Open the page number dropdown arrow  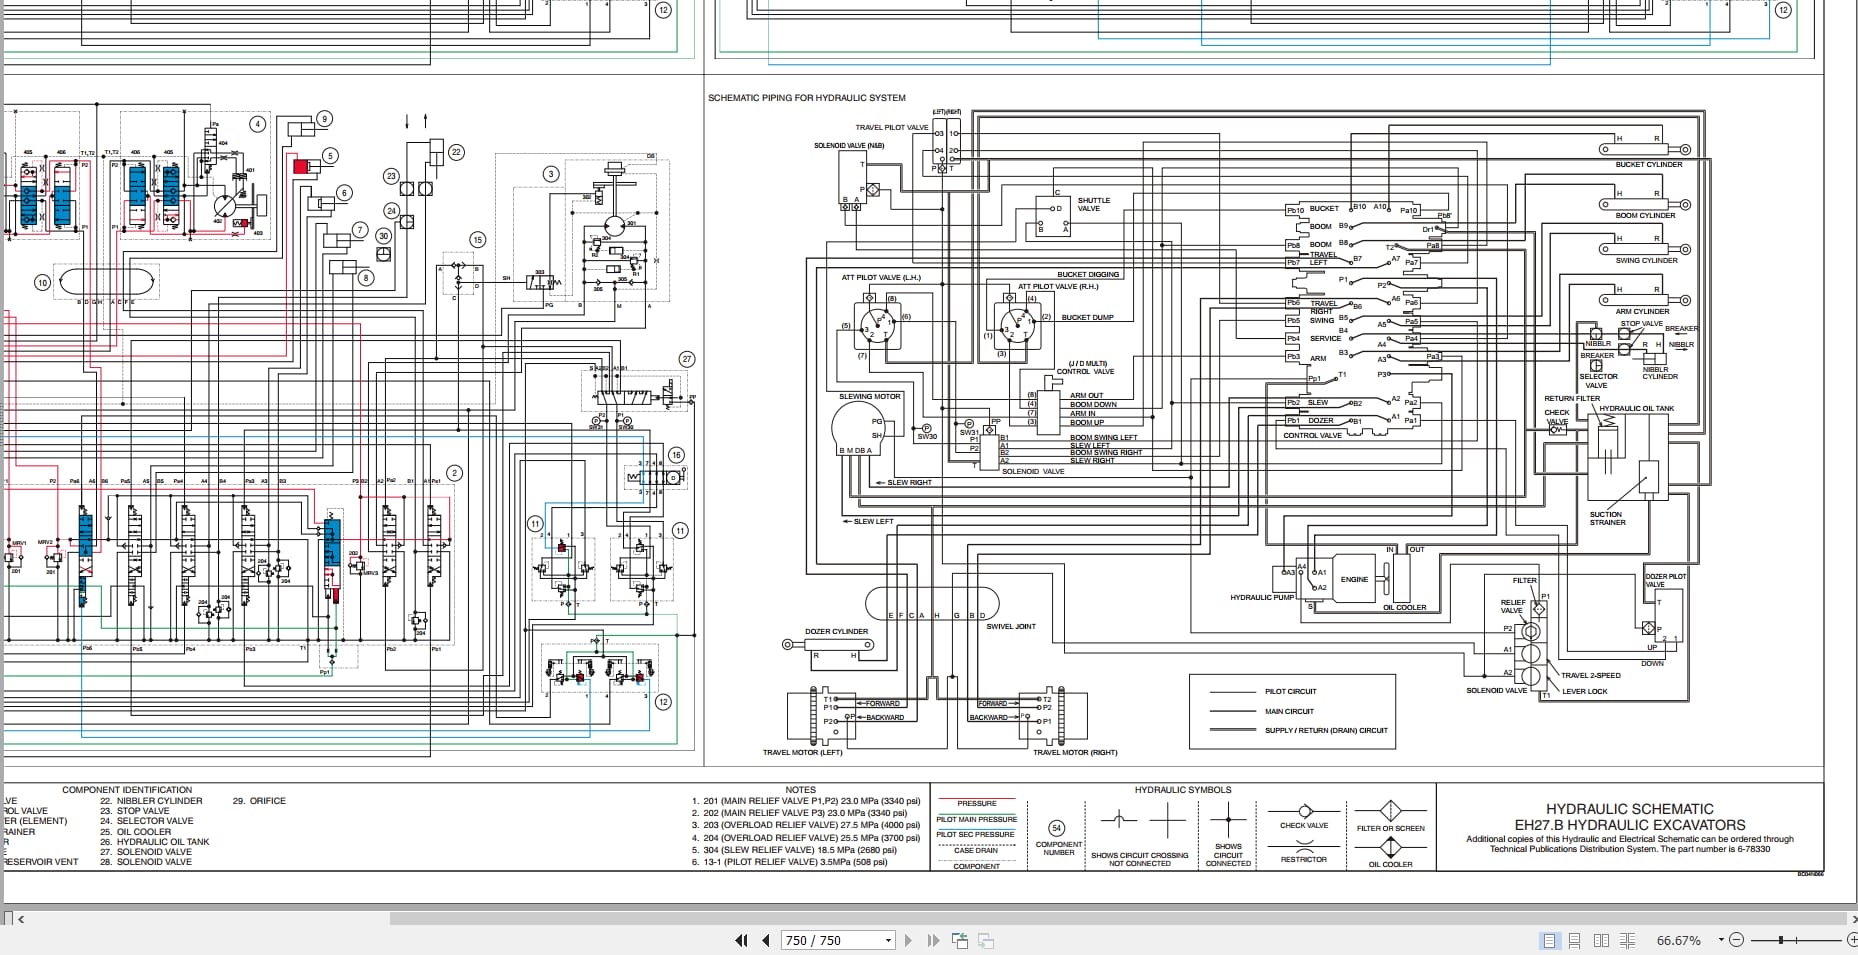click(x=888, y=940)
